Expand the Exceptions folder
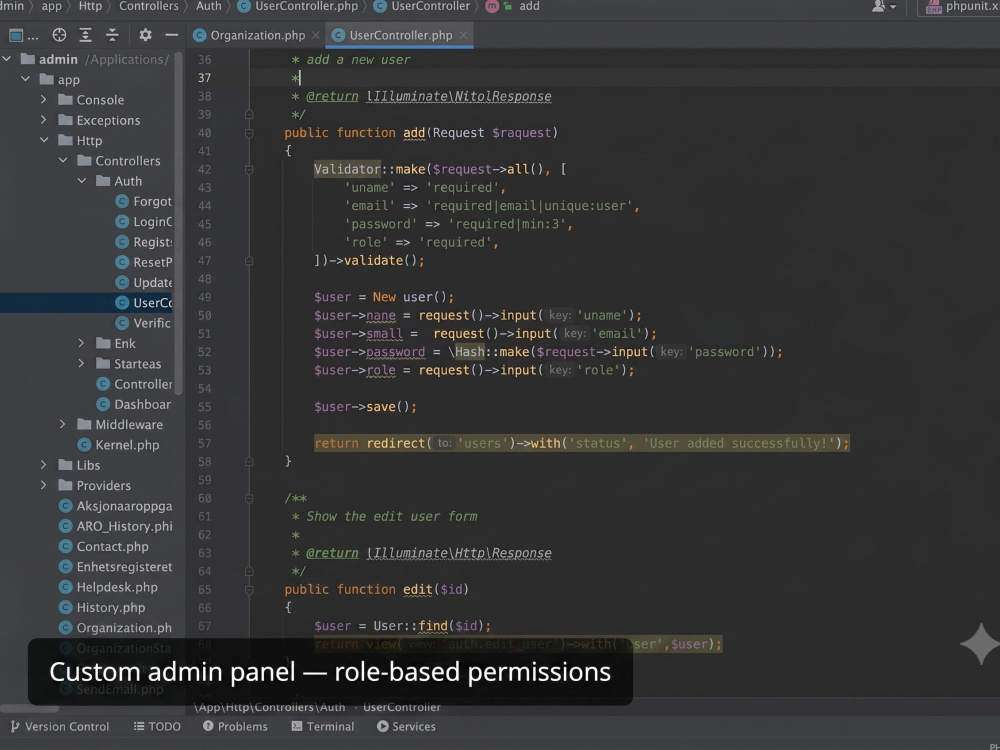 (x=43, y=121)
